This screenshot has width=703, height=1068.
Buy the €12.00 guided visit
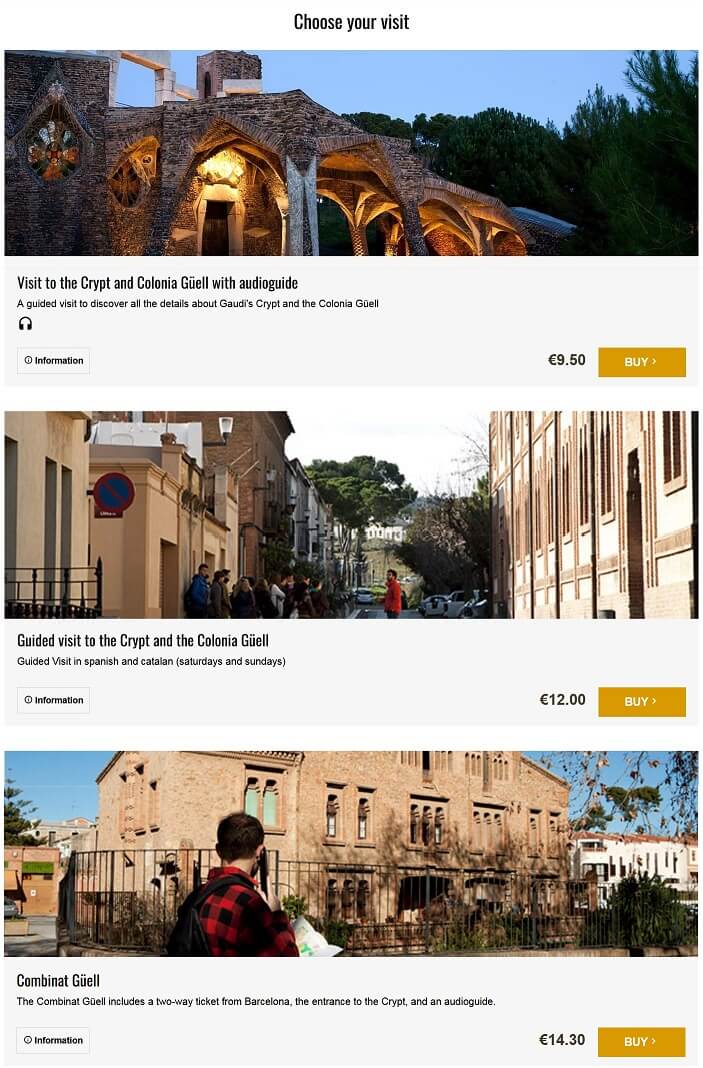pyautogui.click(x=642, y=702)
